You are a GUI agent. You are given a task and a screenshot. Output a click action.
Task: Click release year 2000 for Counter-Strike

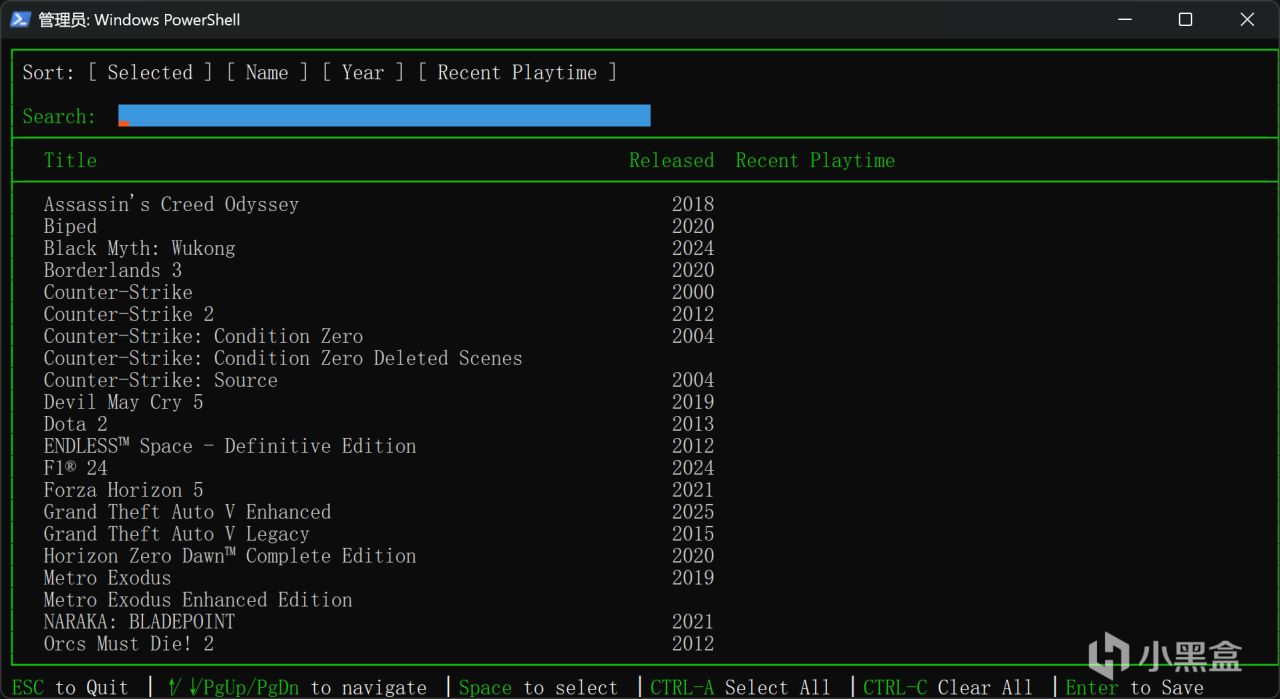[693, 292]
